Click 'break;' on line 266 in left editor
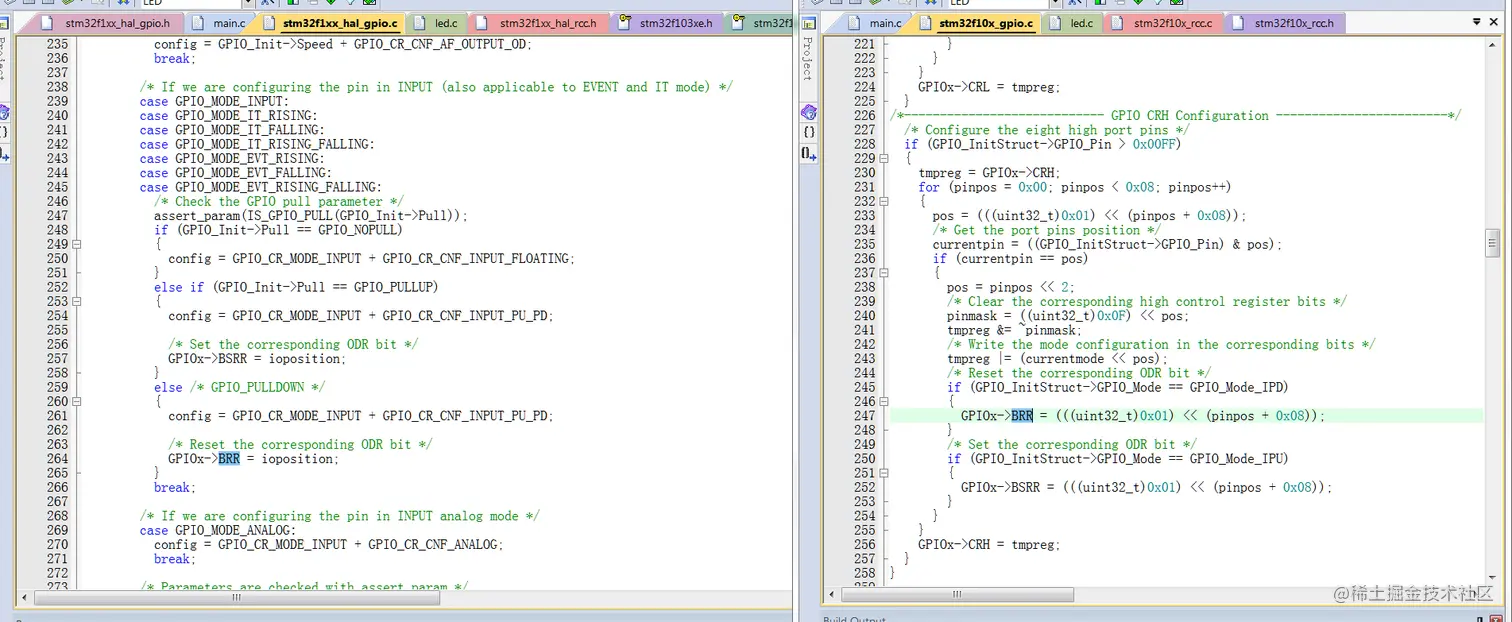 click(175, 488)
